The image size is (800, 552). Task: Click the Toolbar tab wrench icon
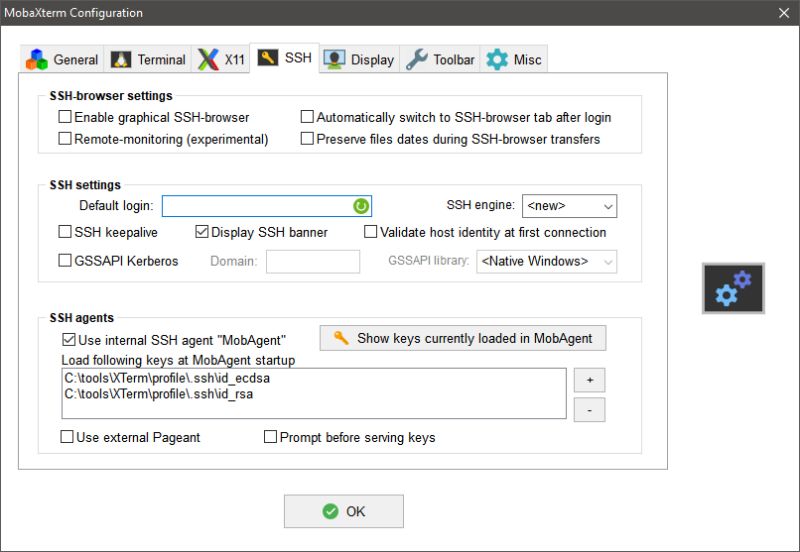coord(417,59)
